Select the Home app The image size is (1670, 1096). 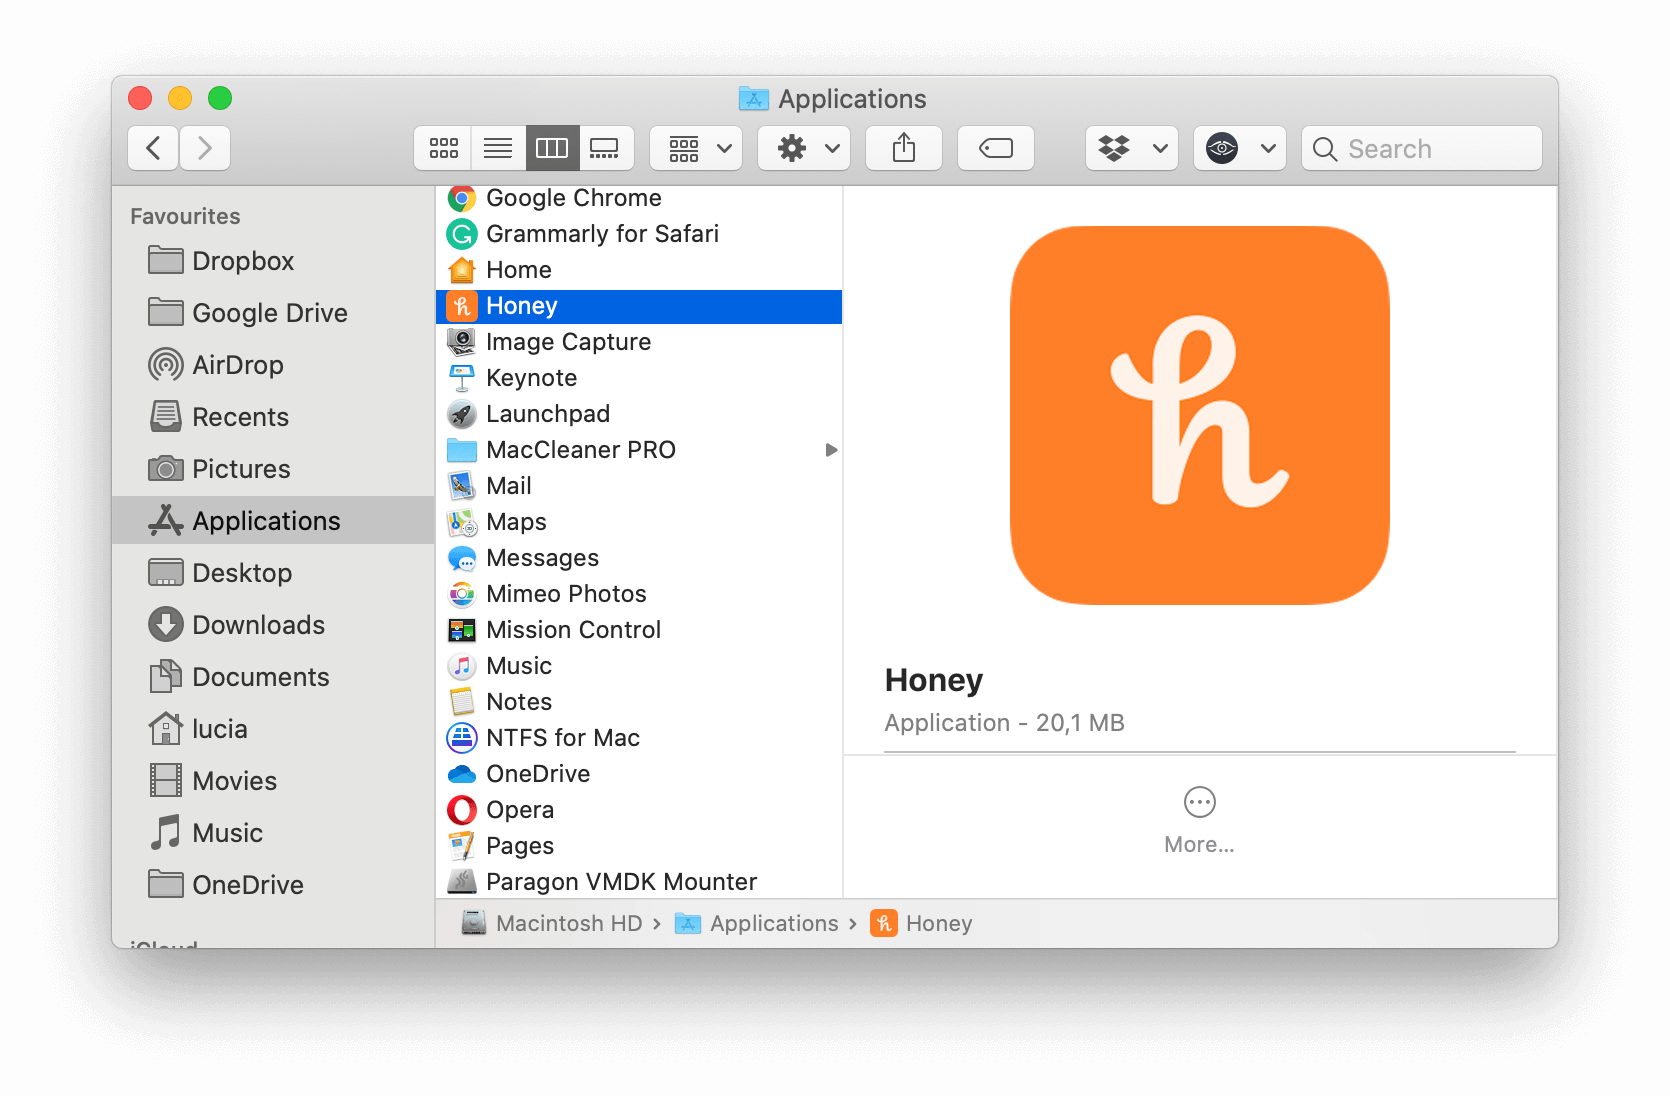coord(639,270)
